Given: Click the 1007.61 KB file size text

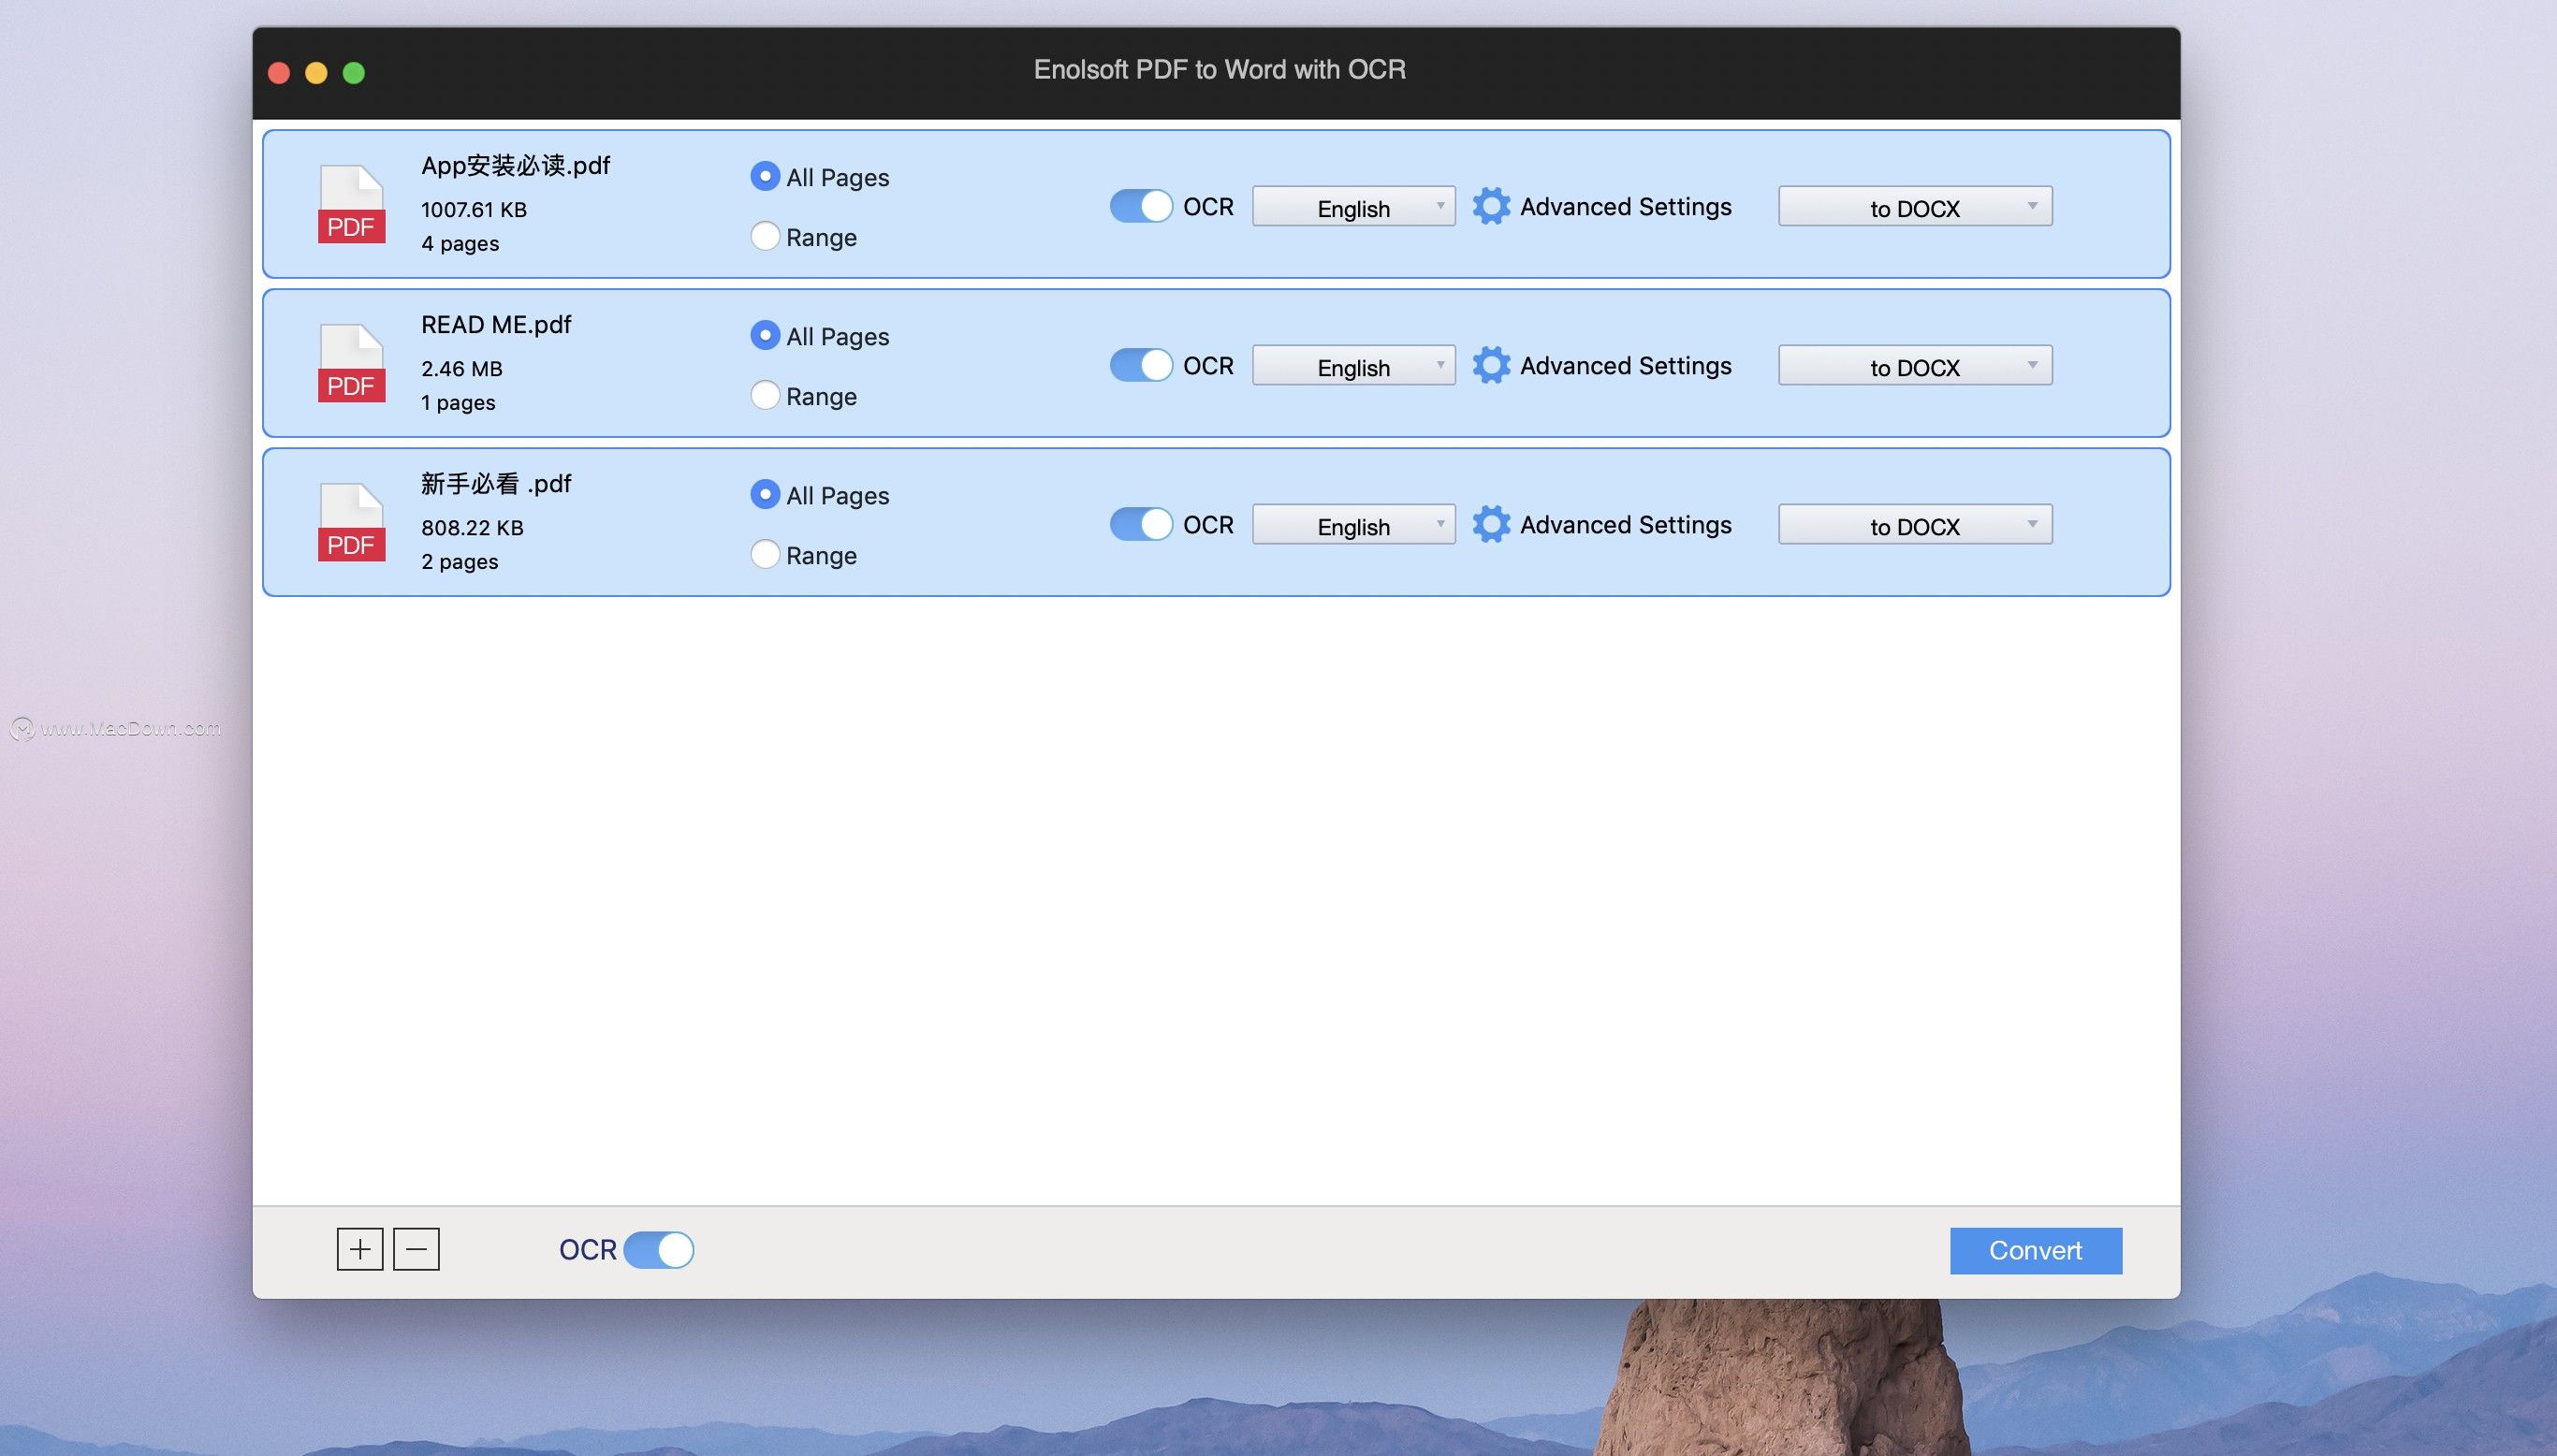Looking at the screenshot, I should coord(474,210).
